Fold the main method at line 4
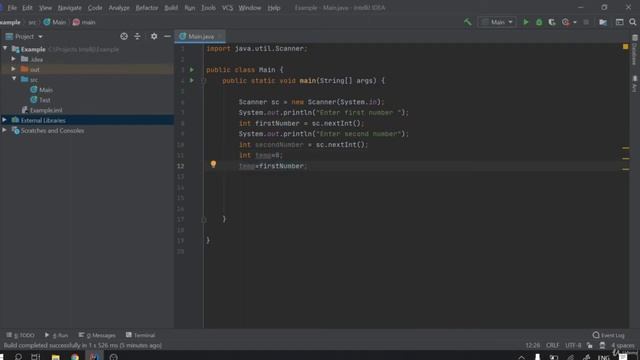Viewport: 640px width, 360px height. tap(203, 81)
